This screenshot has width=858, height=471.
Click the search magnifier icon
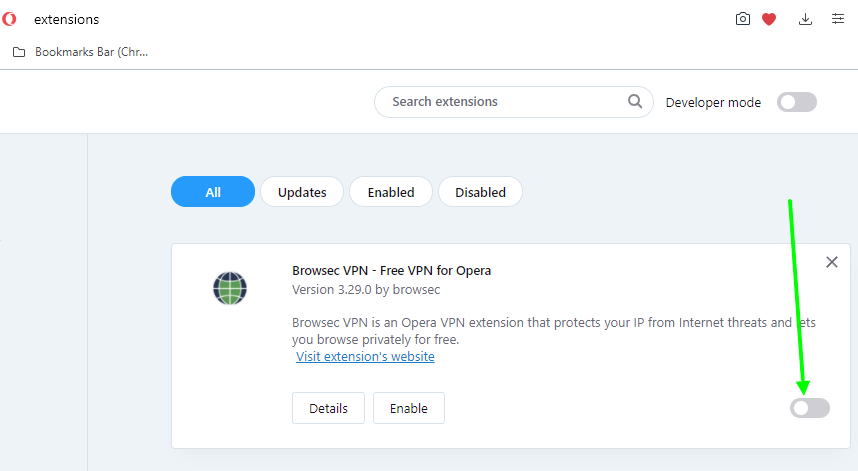(635, 101)
